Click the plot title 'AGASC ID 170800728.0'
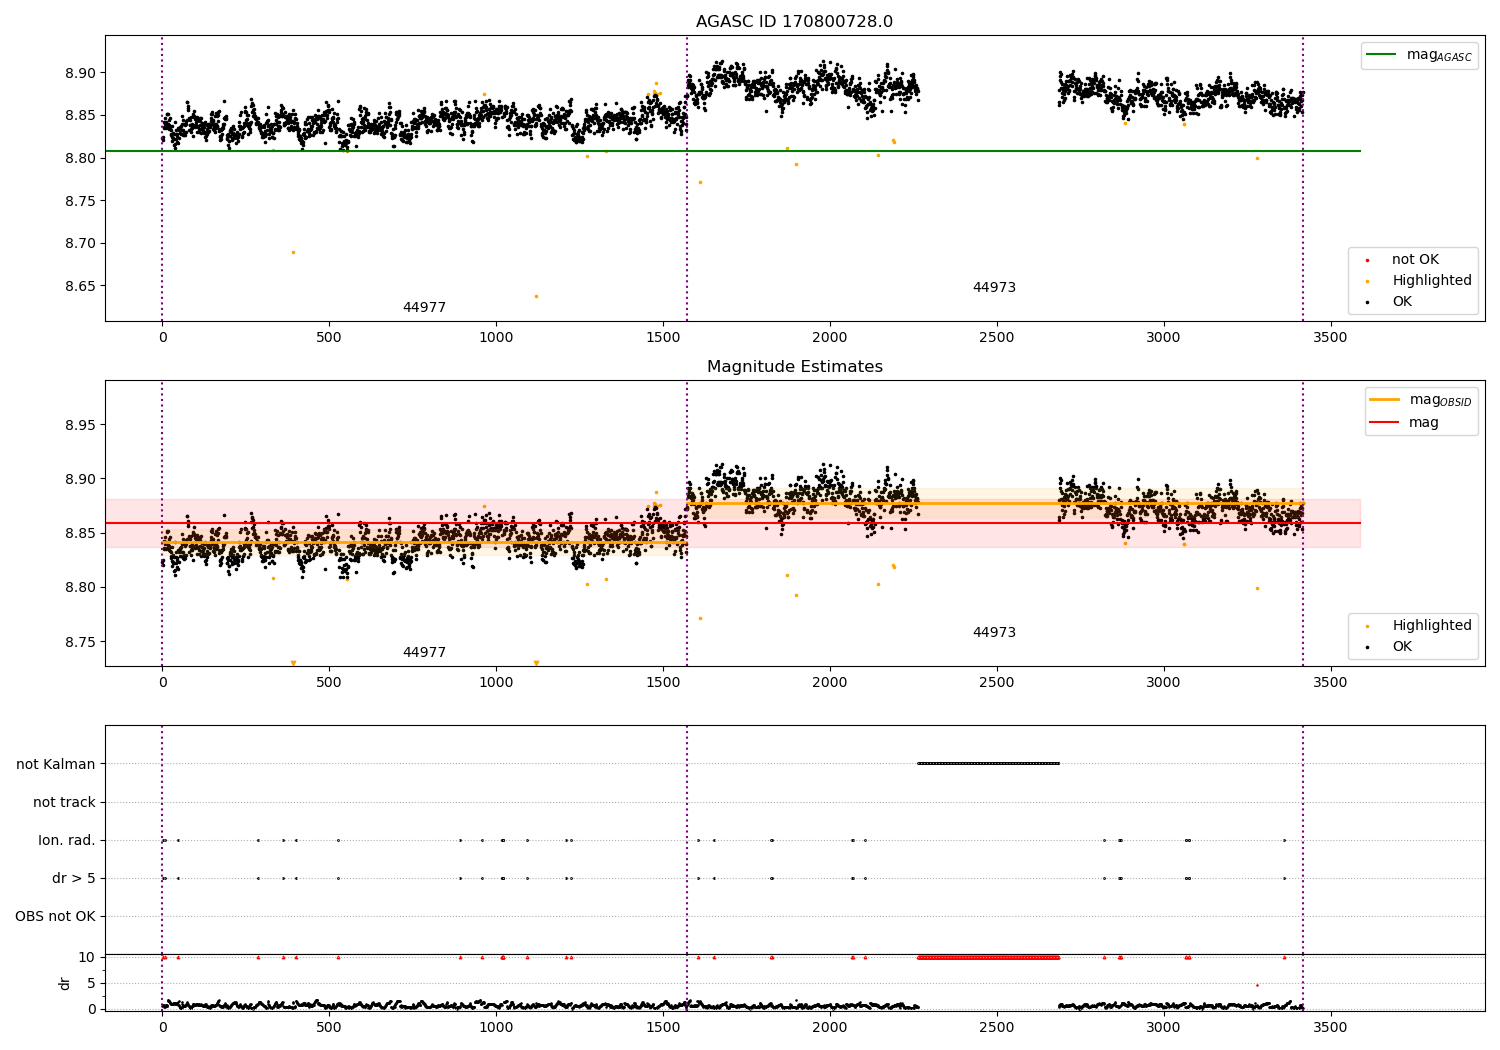The width and height of the screenshot is (1500, 1050). pos(794,22)
